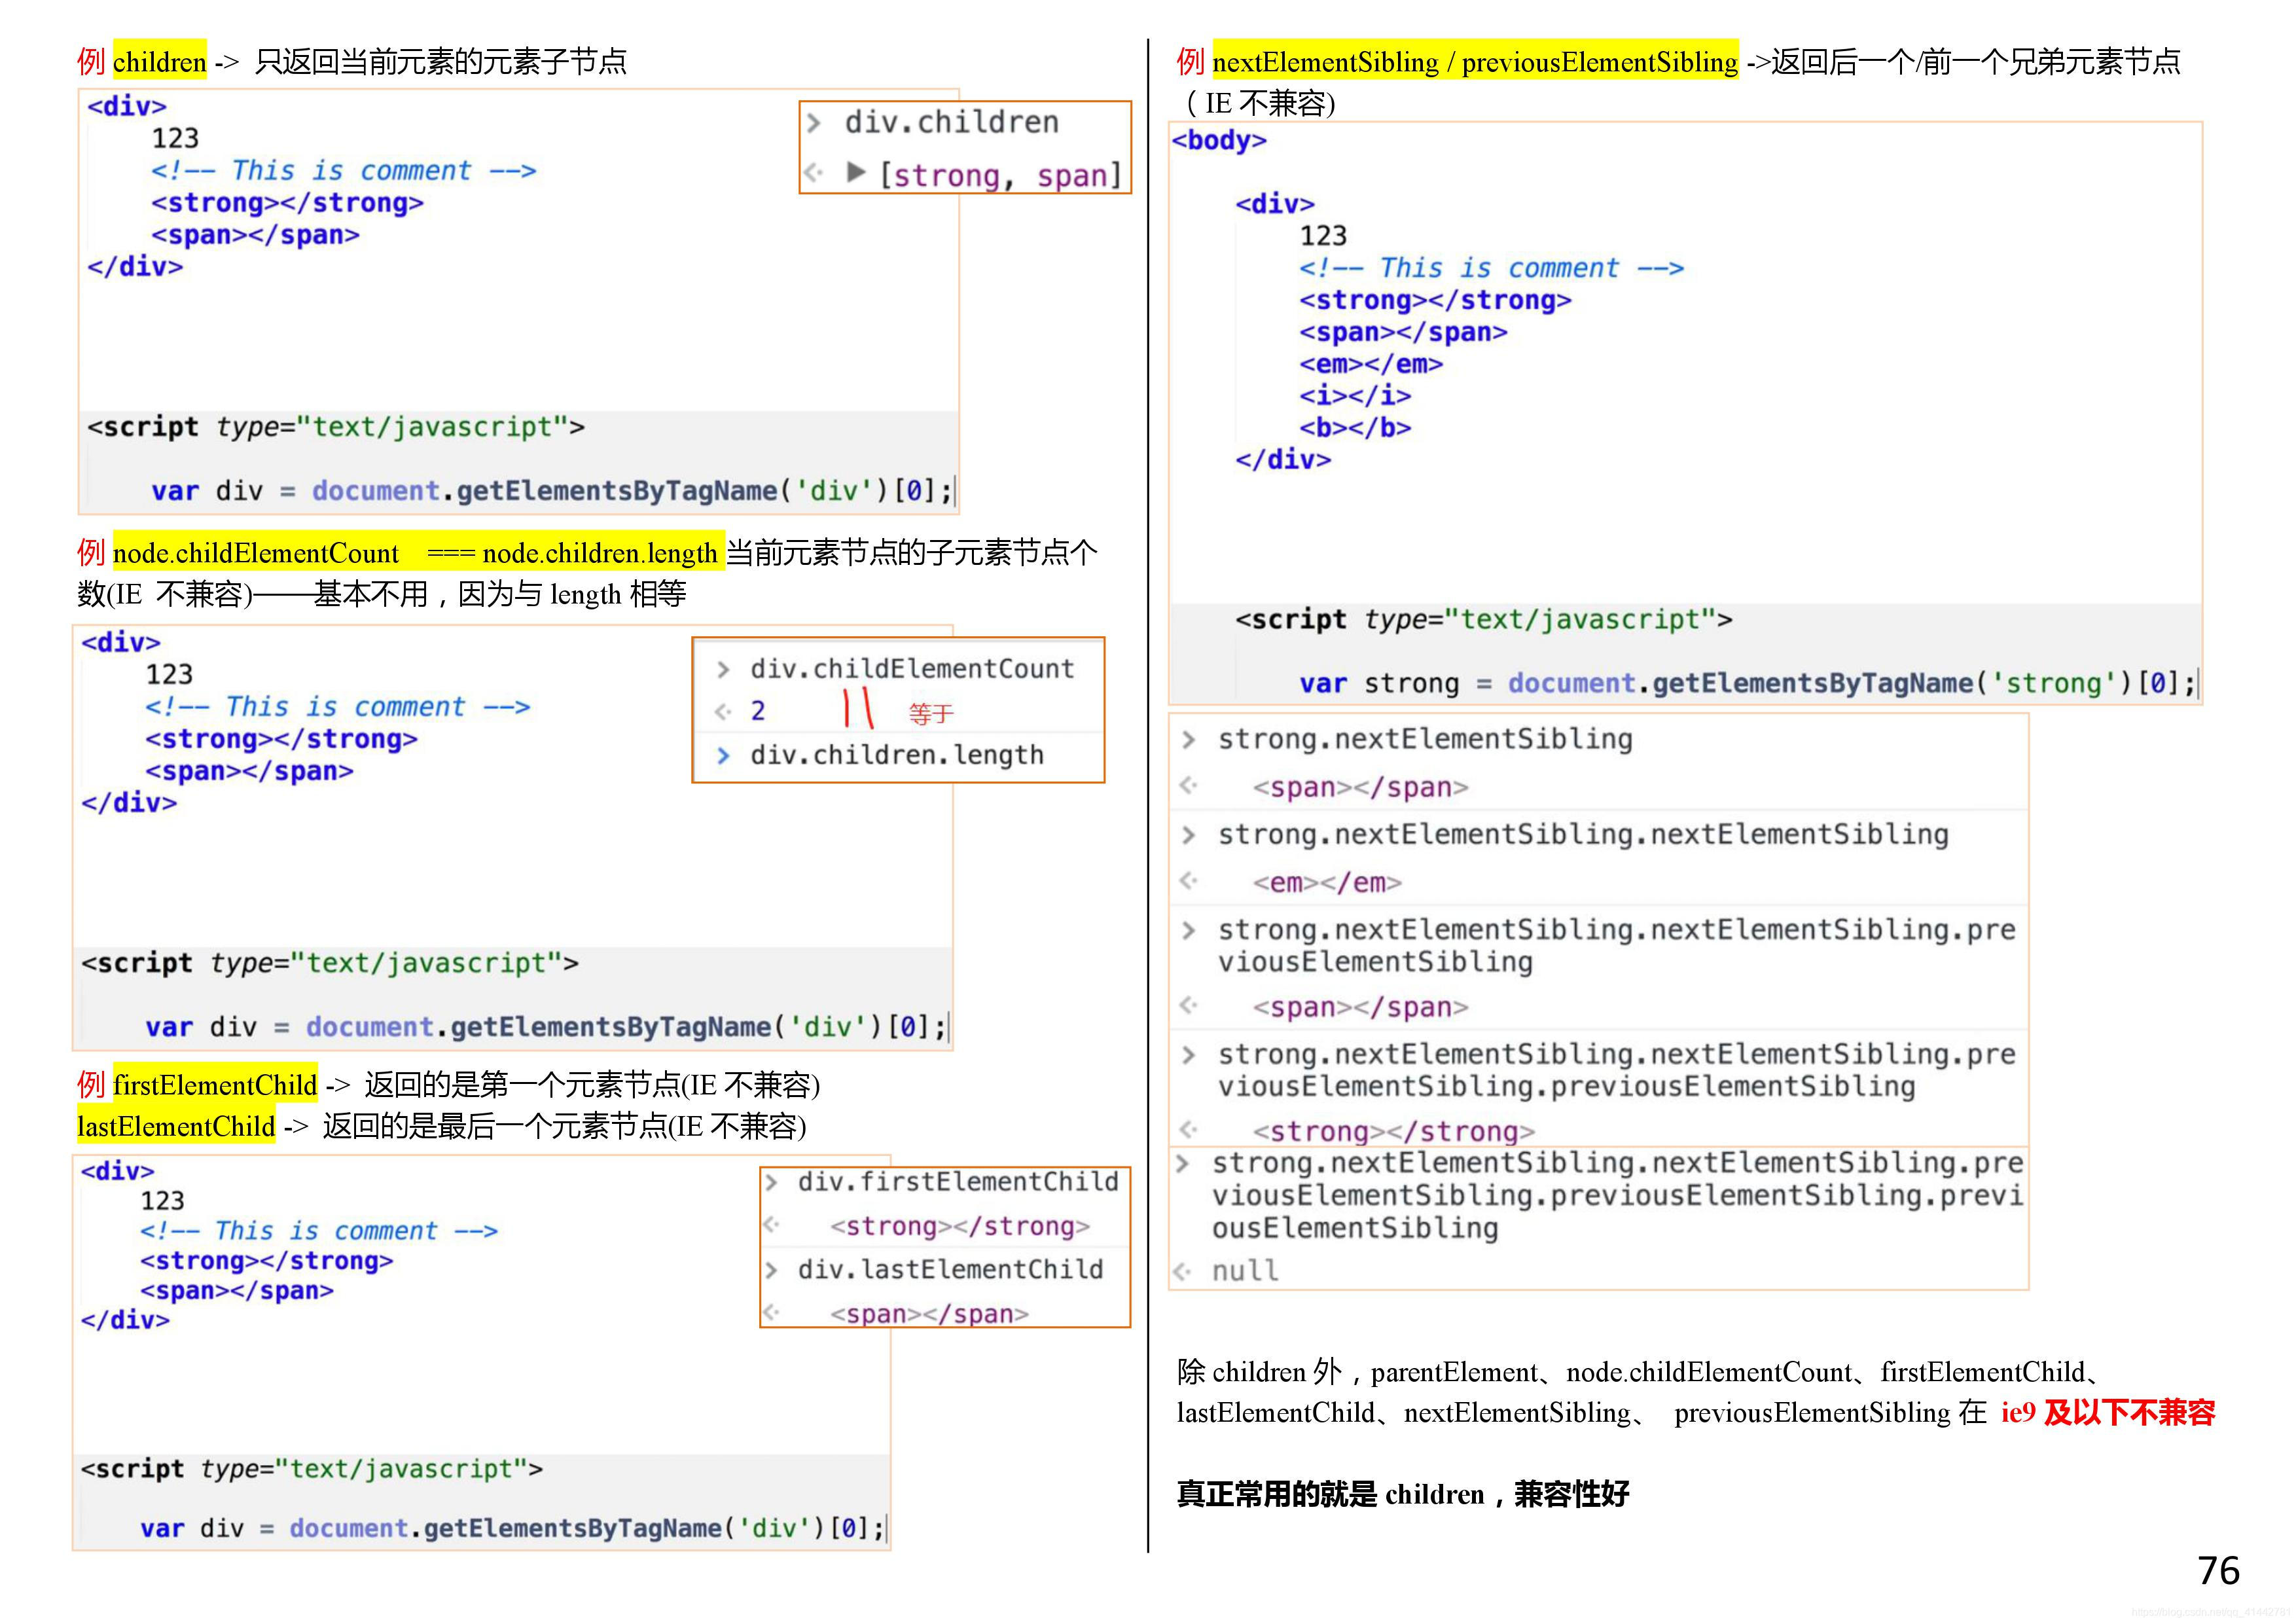
Task: Select the console output [strong, span]
Action: click(1000, 175)
